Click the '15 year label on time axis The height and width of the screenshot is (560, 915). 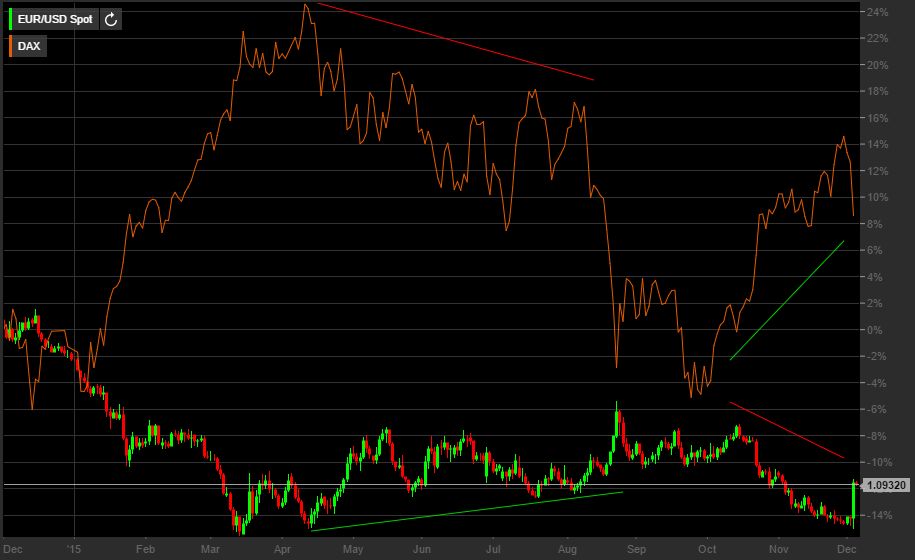pos(73,550)
